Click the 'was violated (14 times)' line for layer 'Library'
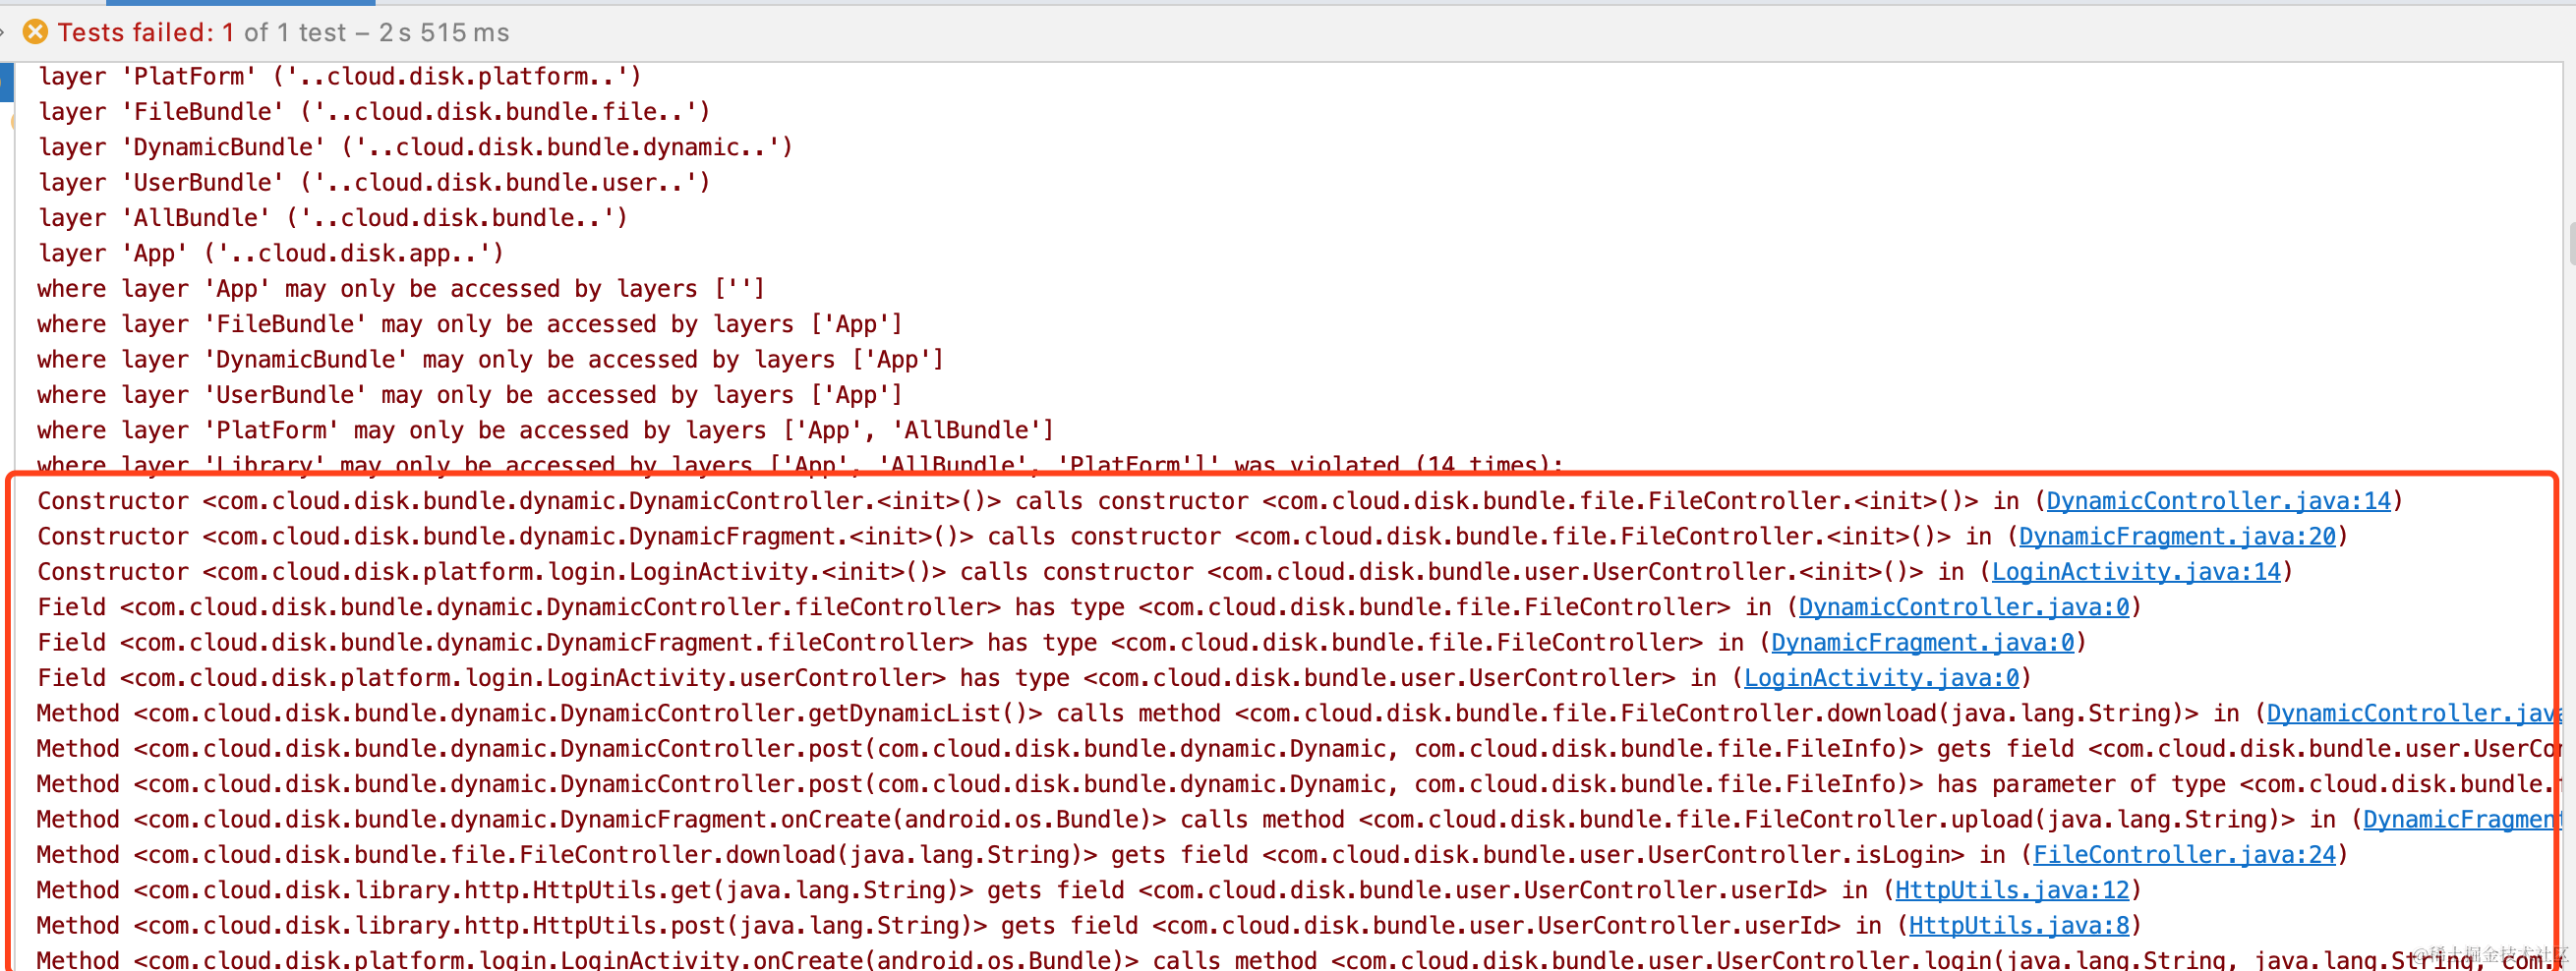This screenshot has width=2576, height=971. [800, 464]
